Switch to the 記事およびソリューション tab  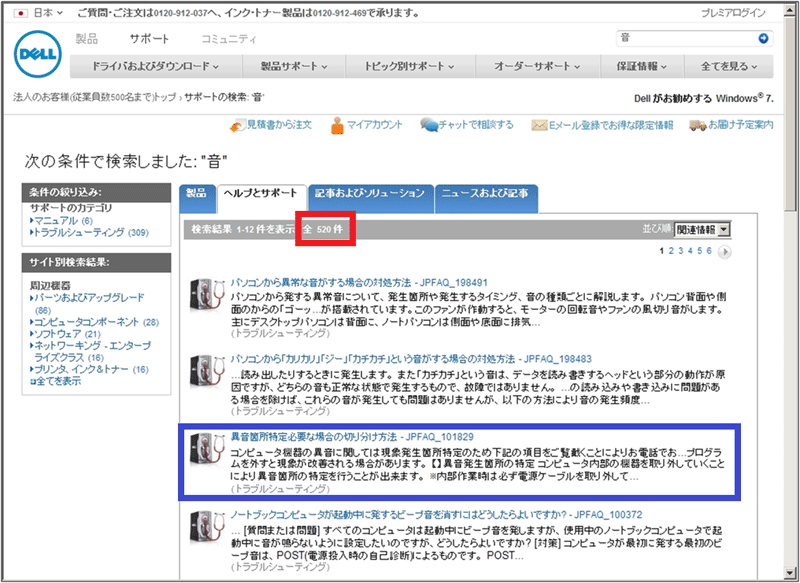[370, 192]
